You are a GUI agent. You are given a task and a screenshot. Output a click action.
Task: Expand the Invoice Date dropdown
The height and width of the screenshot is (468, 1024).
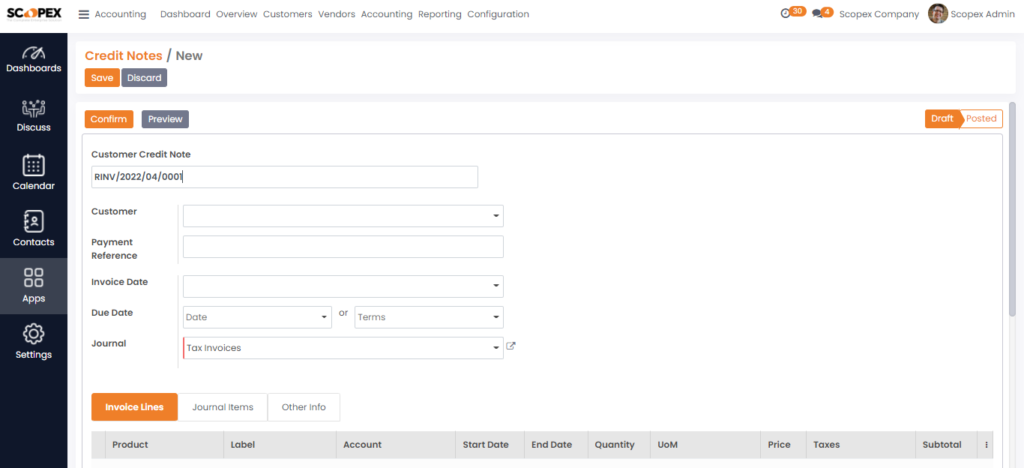(496, 286)
